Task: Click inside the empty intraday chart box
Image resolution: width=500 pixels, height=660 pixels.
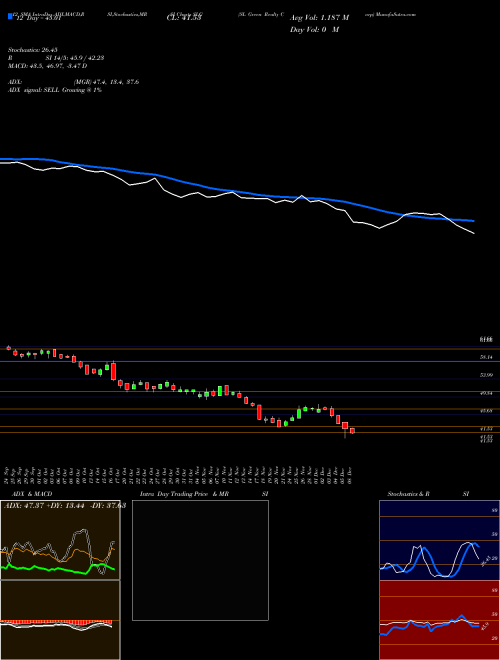Action: pos(200,560)
